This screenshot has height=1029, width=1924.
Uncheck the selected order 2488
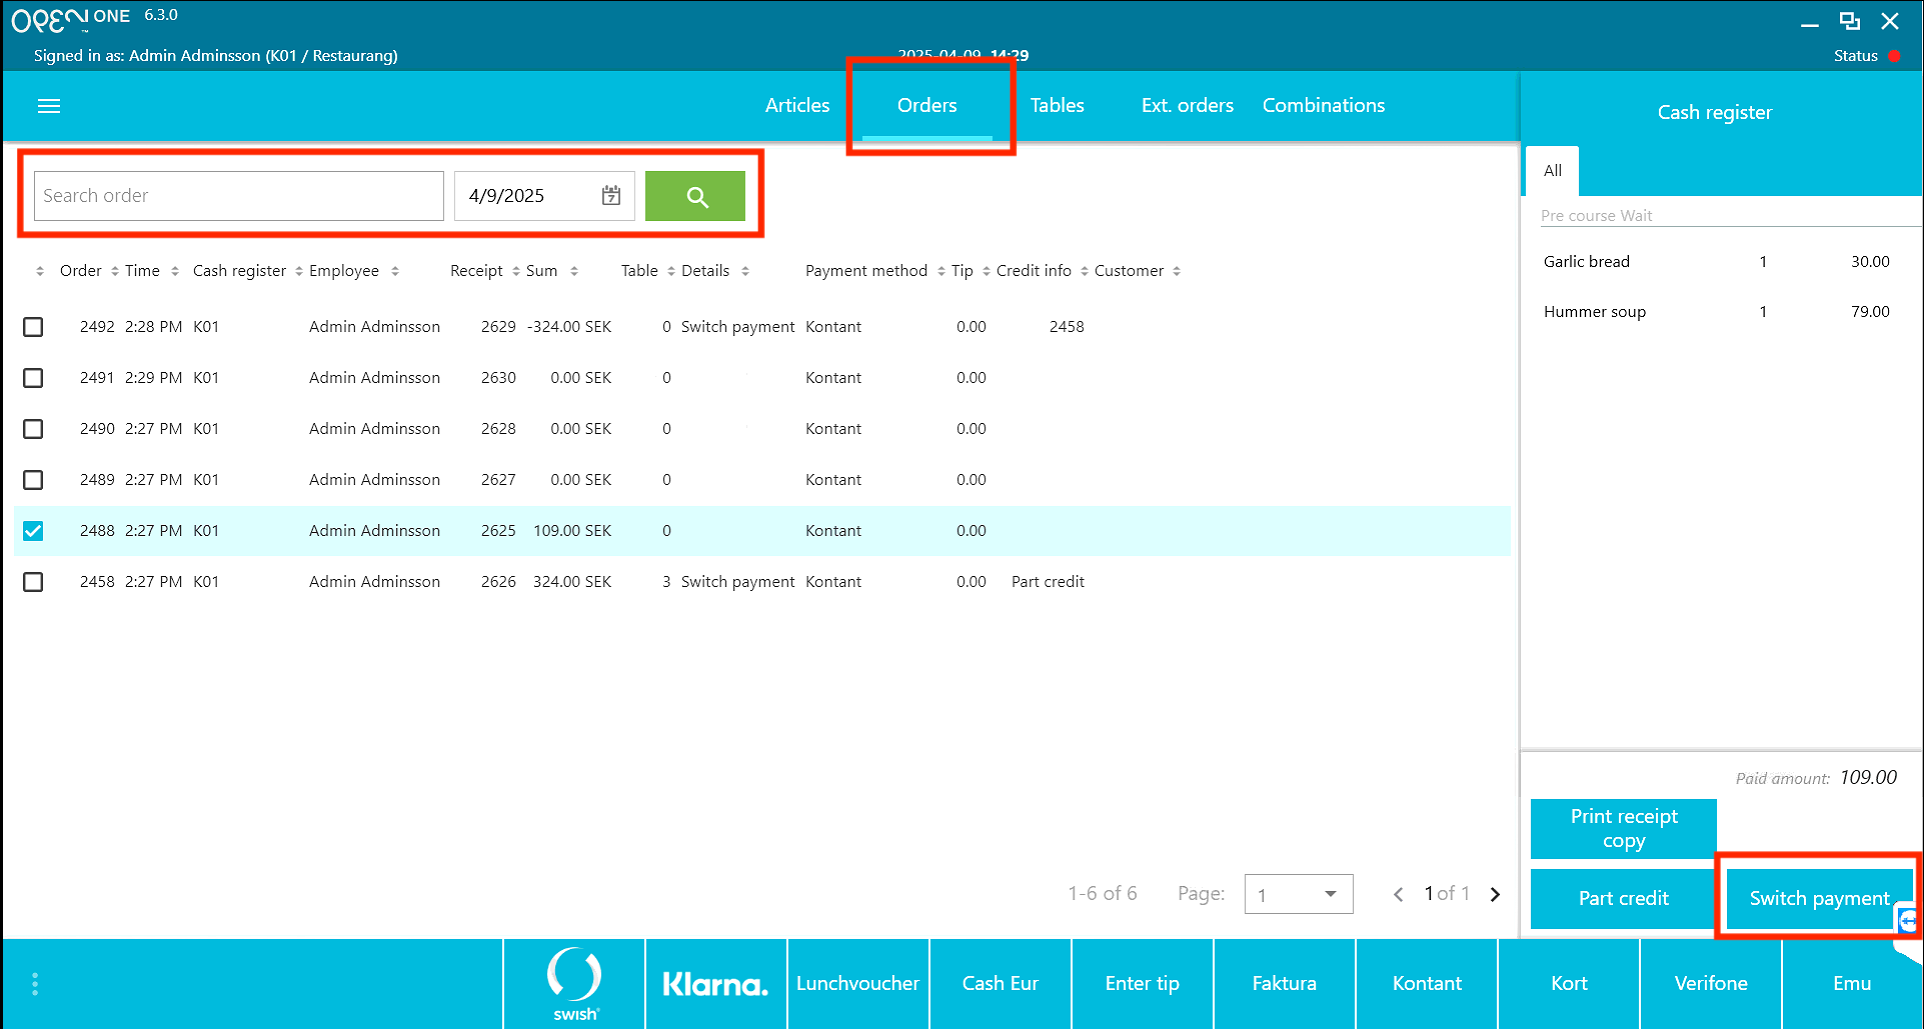click(x=33, y=531)
